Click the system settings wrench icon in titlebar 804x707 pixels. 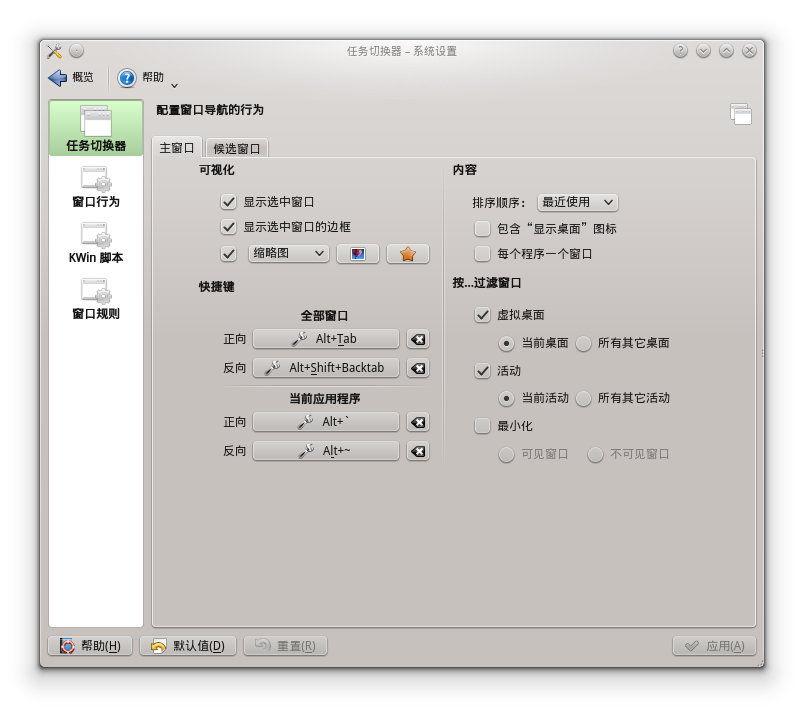click(54, 51)
